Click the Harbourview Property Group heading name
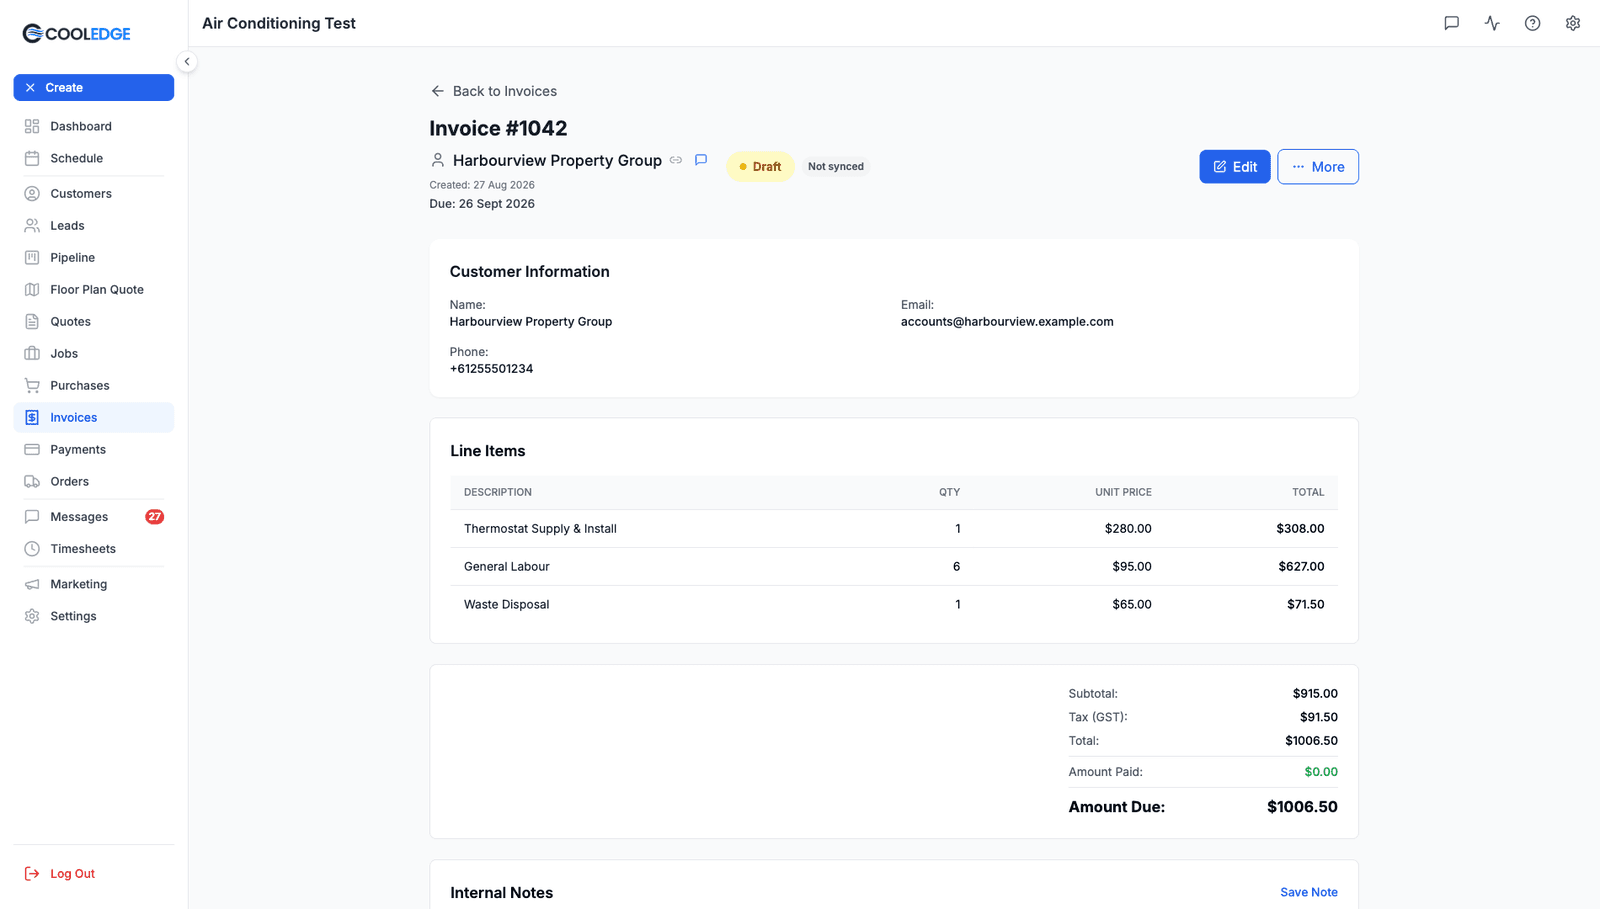Viewport: 1600px width, 909px height. (x=557, y=161)
